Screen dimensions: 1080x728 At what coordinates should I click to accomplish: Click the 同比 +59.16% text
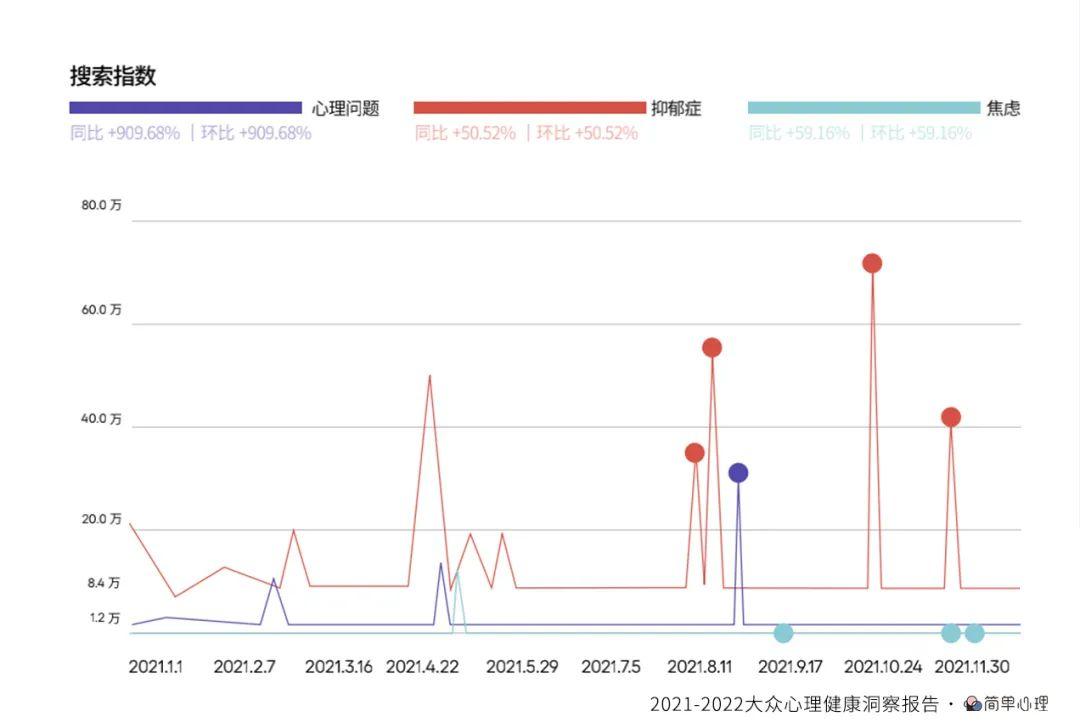point(799,133)
